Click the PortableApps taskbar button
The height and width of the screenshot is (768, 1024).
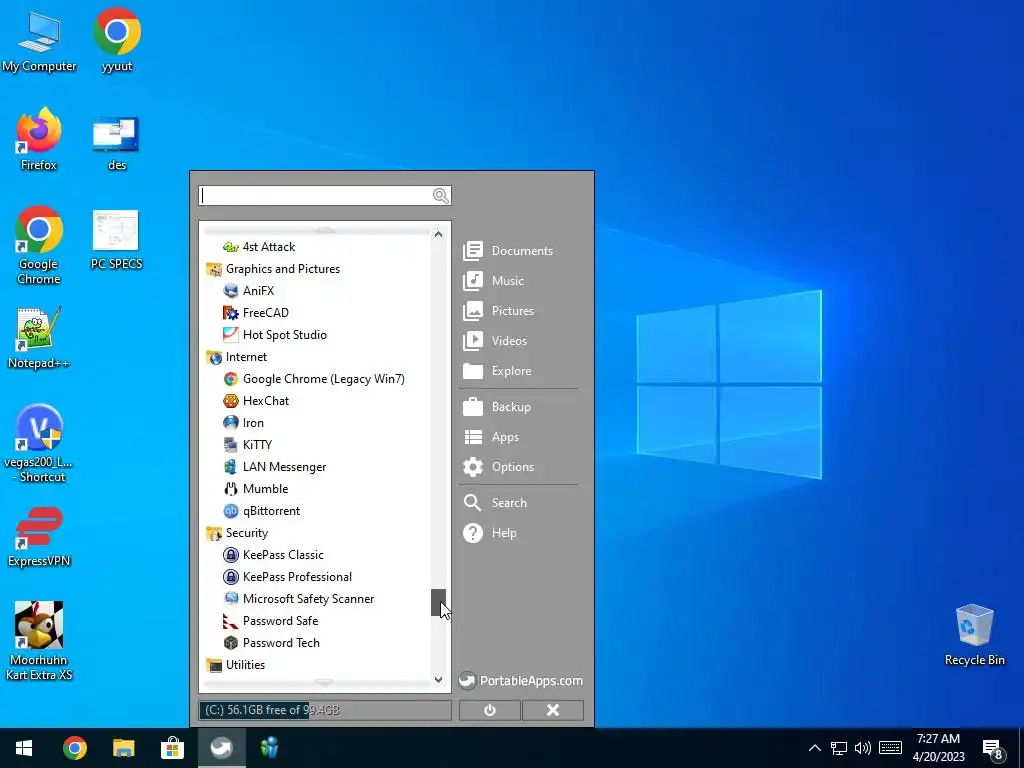(221, 748)
